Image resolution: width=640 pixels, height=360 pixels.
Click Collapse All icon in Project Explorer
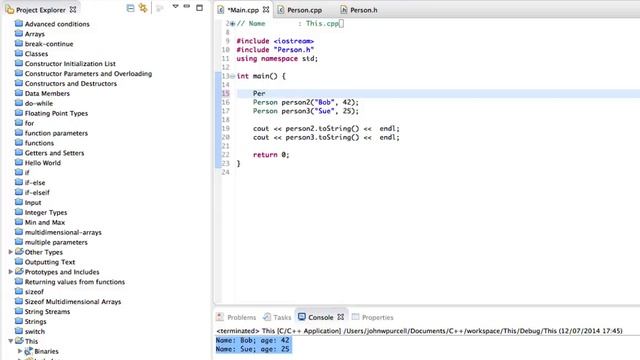point(130,8)
